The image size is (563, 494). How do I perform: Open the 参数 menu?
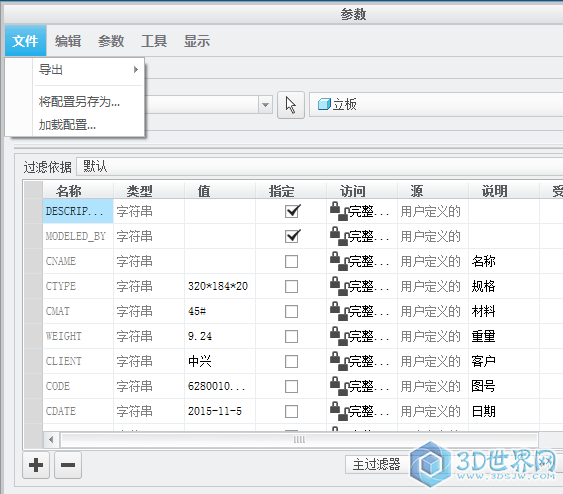[x=111, y=41]
